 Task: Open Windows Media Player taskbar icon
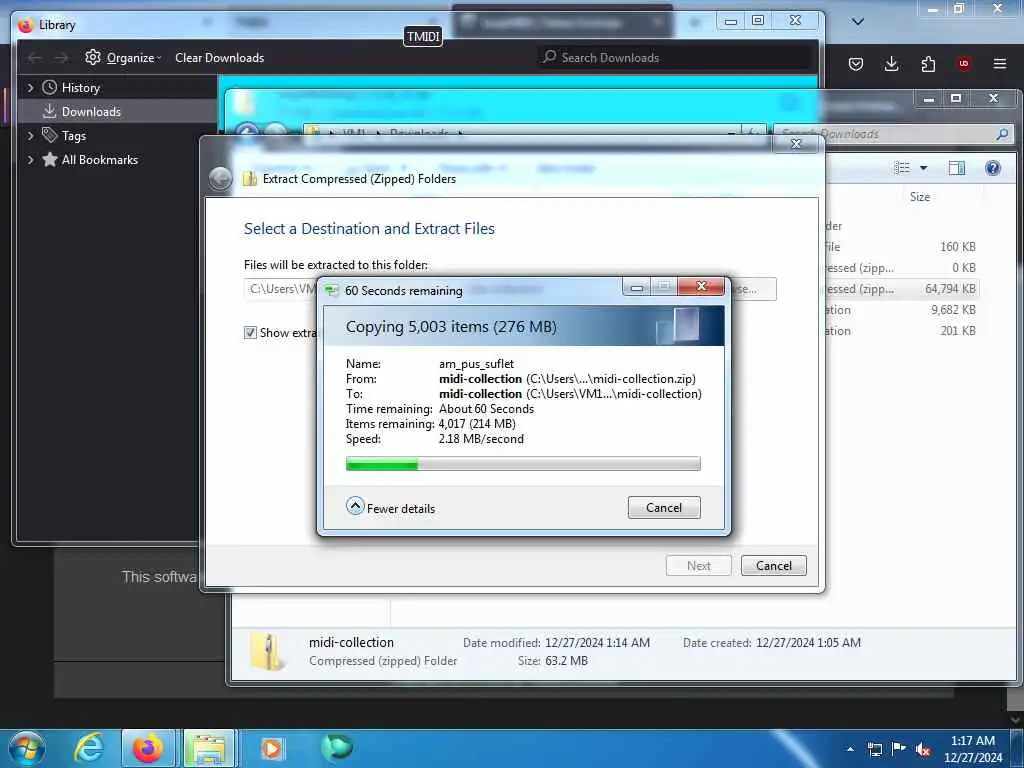click(271, 748)
